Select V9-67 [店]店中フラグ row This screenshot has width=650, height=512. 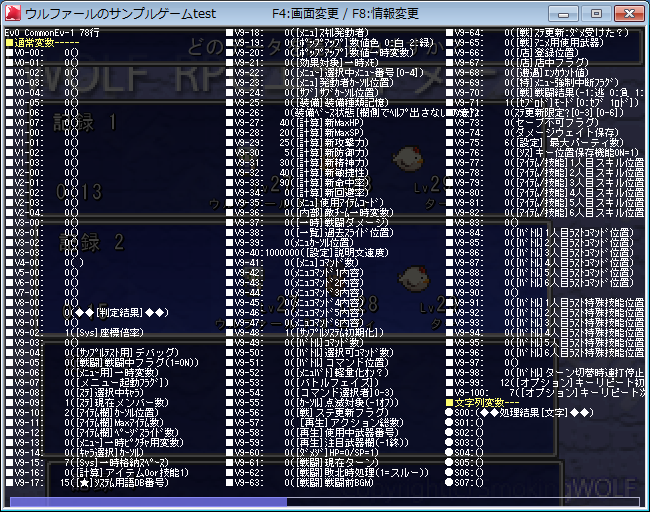pyautogui.click(x=518, y=62)
